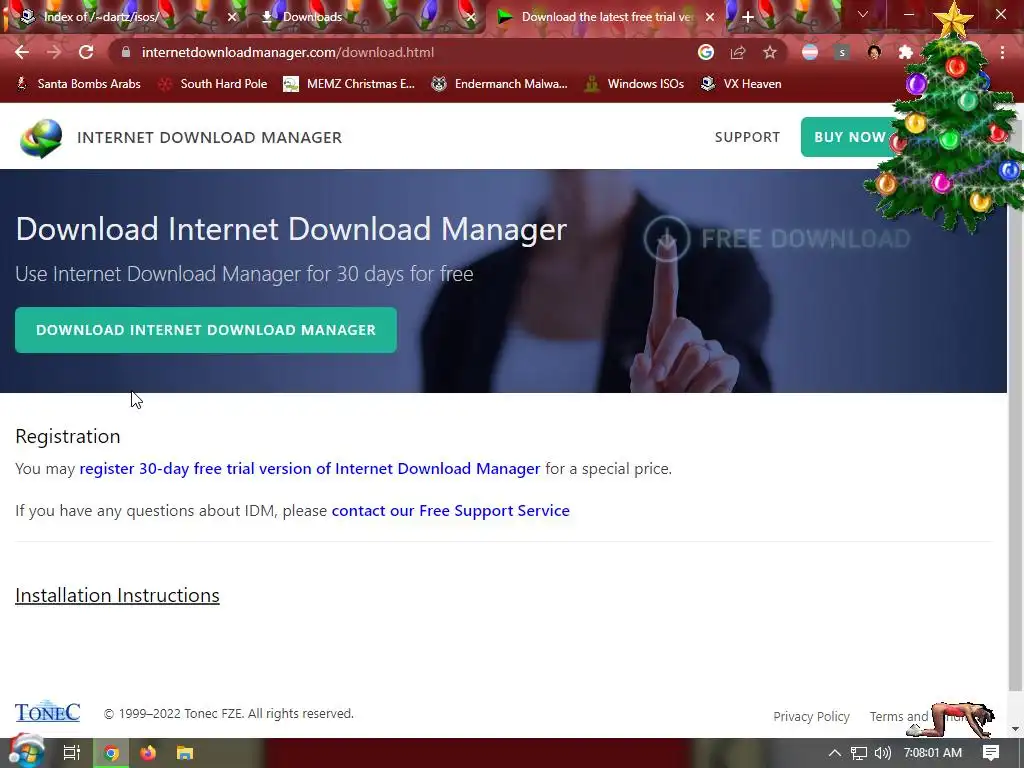Open Windows ISOs bookmark
1024x768 pixels.
634,84
